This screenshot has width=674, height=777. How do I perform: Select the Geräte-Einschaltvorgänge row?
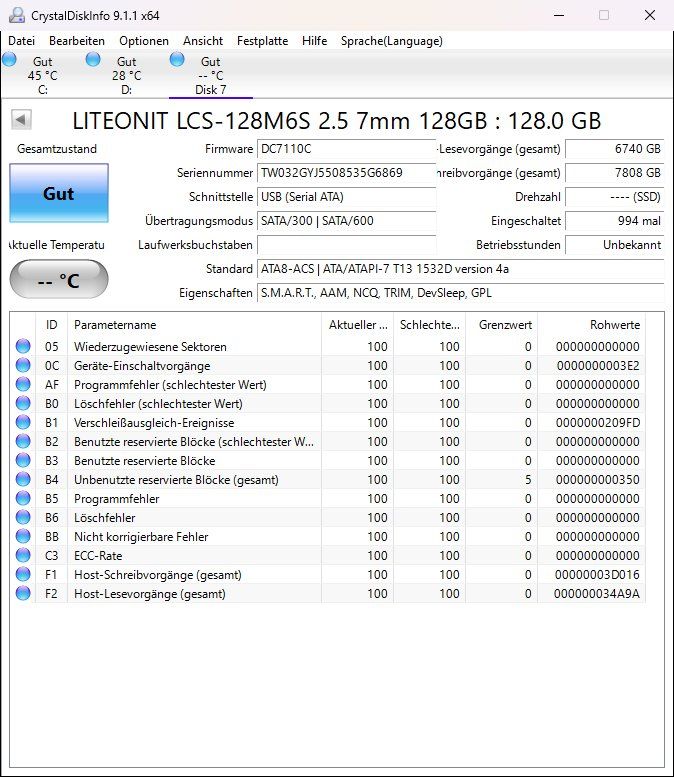pos(328,366)
